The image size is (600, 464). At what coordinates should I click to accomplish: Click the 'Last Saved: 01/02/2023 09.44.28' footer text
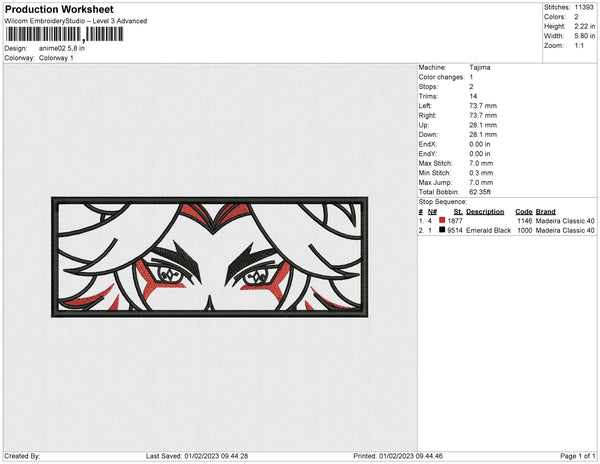[x=197, y=456]
